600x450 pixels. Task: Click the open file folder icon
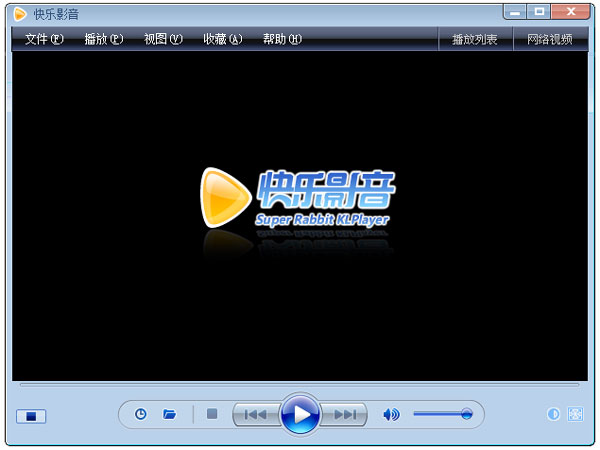click(x=170, y=414)
